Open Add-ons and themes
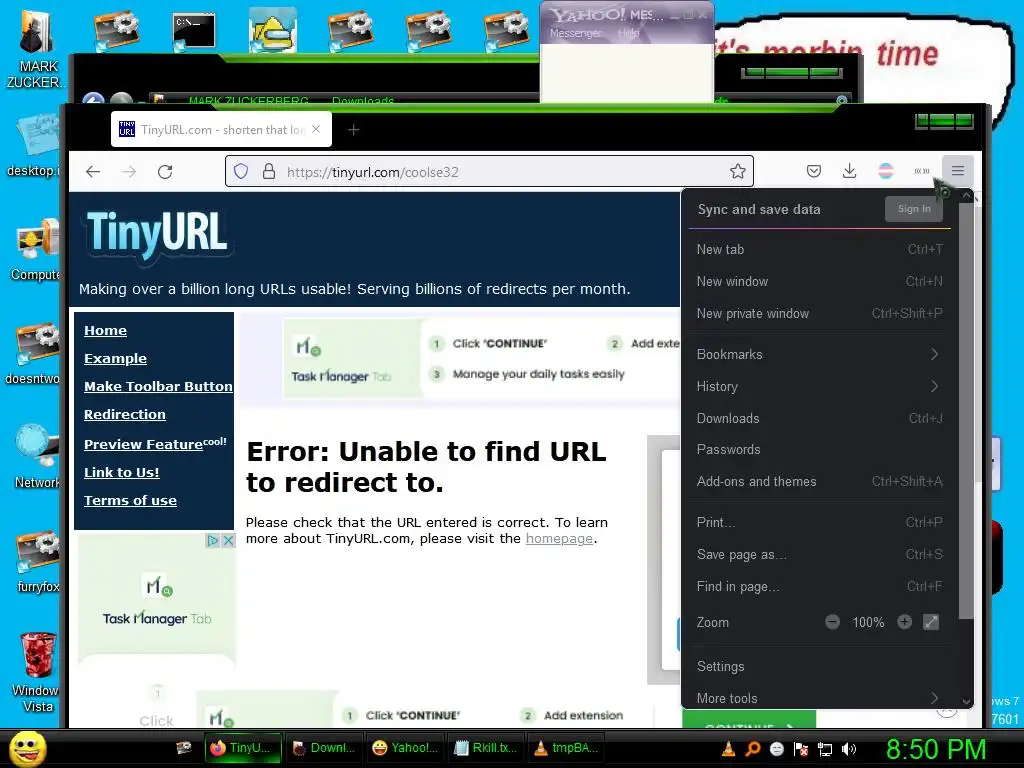 point(819,482)
